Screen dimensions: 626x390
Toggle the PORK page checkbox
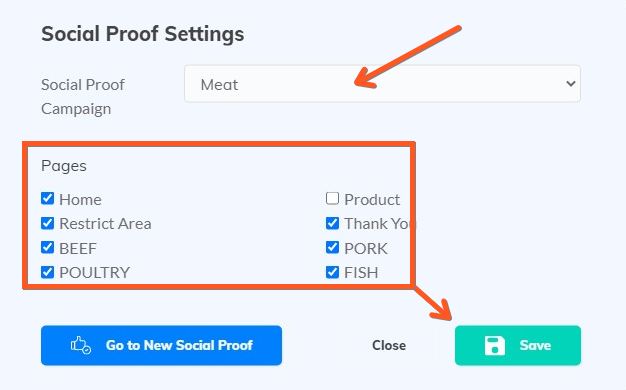coord(332,247)
